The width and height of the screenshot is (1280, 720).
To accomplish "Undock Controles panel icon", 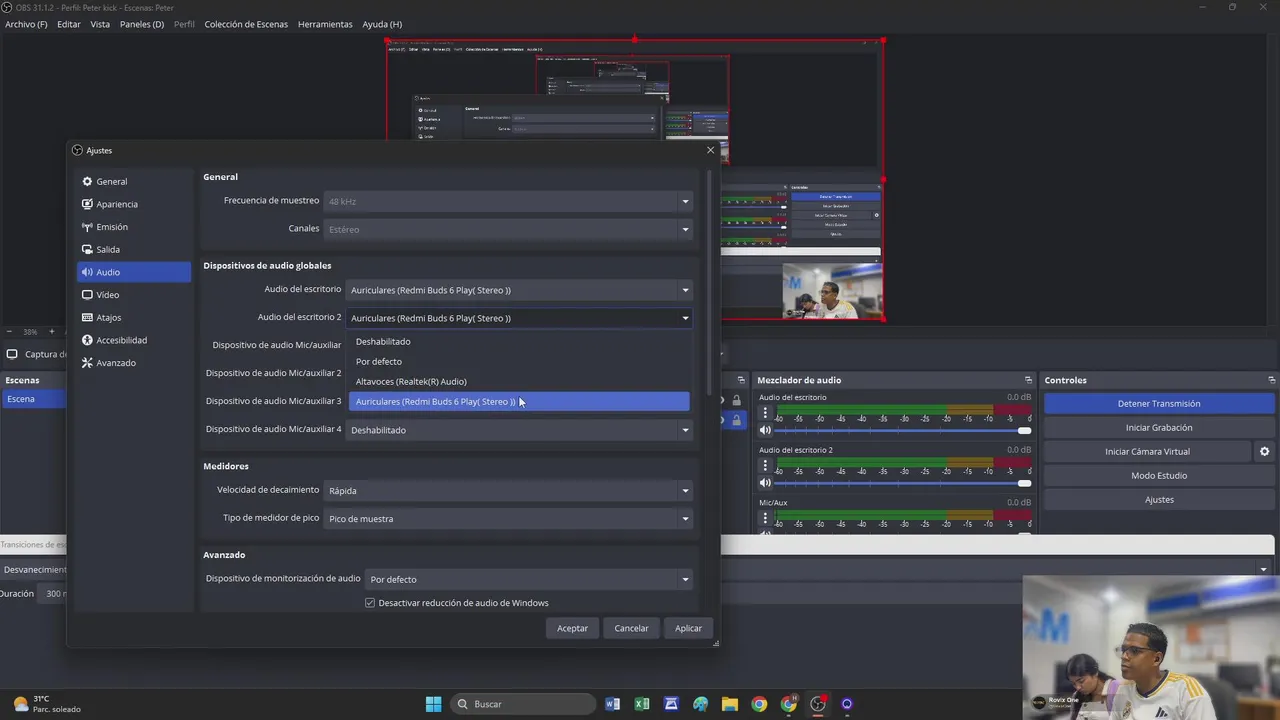I will [1271, 380].
